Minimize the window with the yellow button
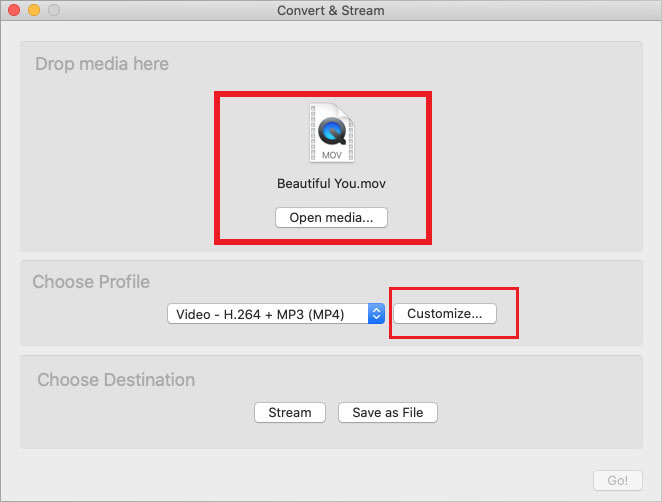662x502 pixels. pos(34,11)
